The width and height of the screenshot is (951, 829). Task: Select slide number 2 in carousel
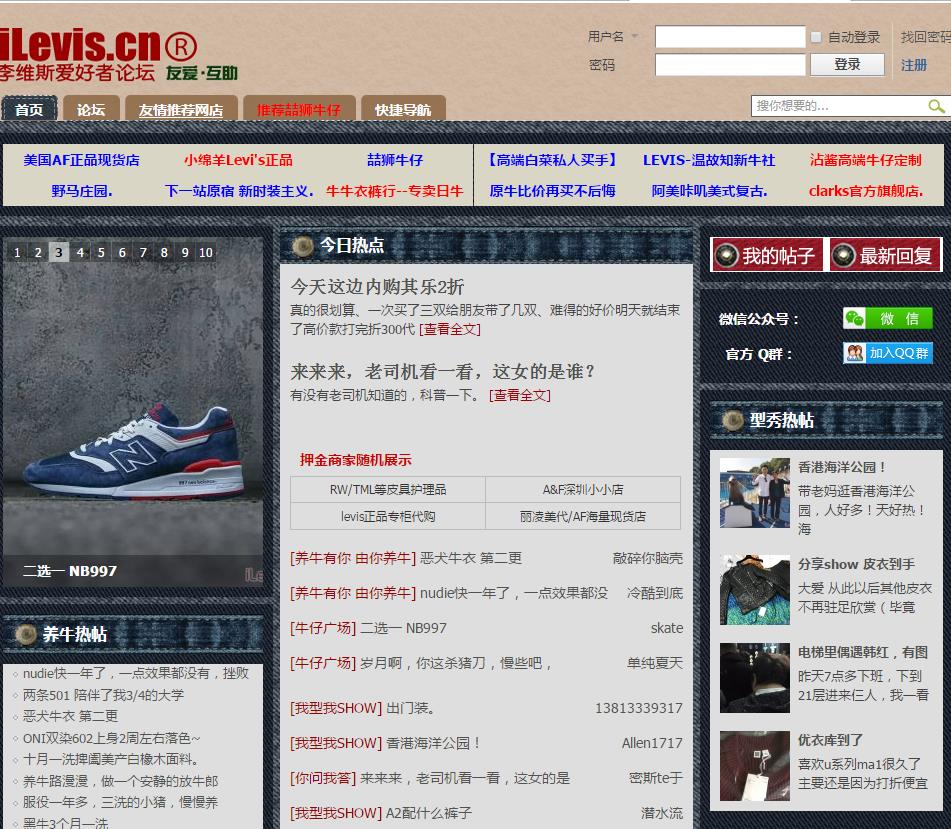(x=38, y=252)
